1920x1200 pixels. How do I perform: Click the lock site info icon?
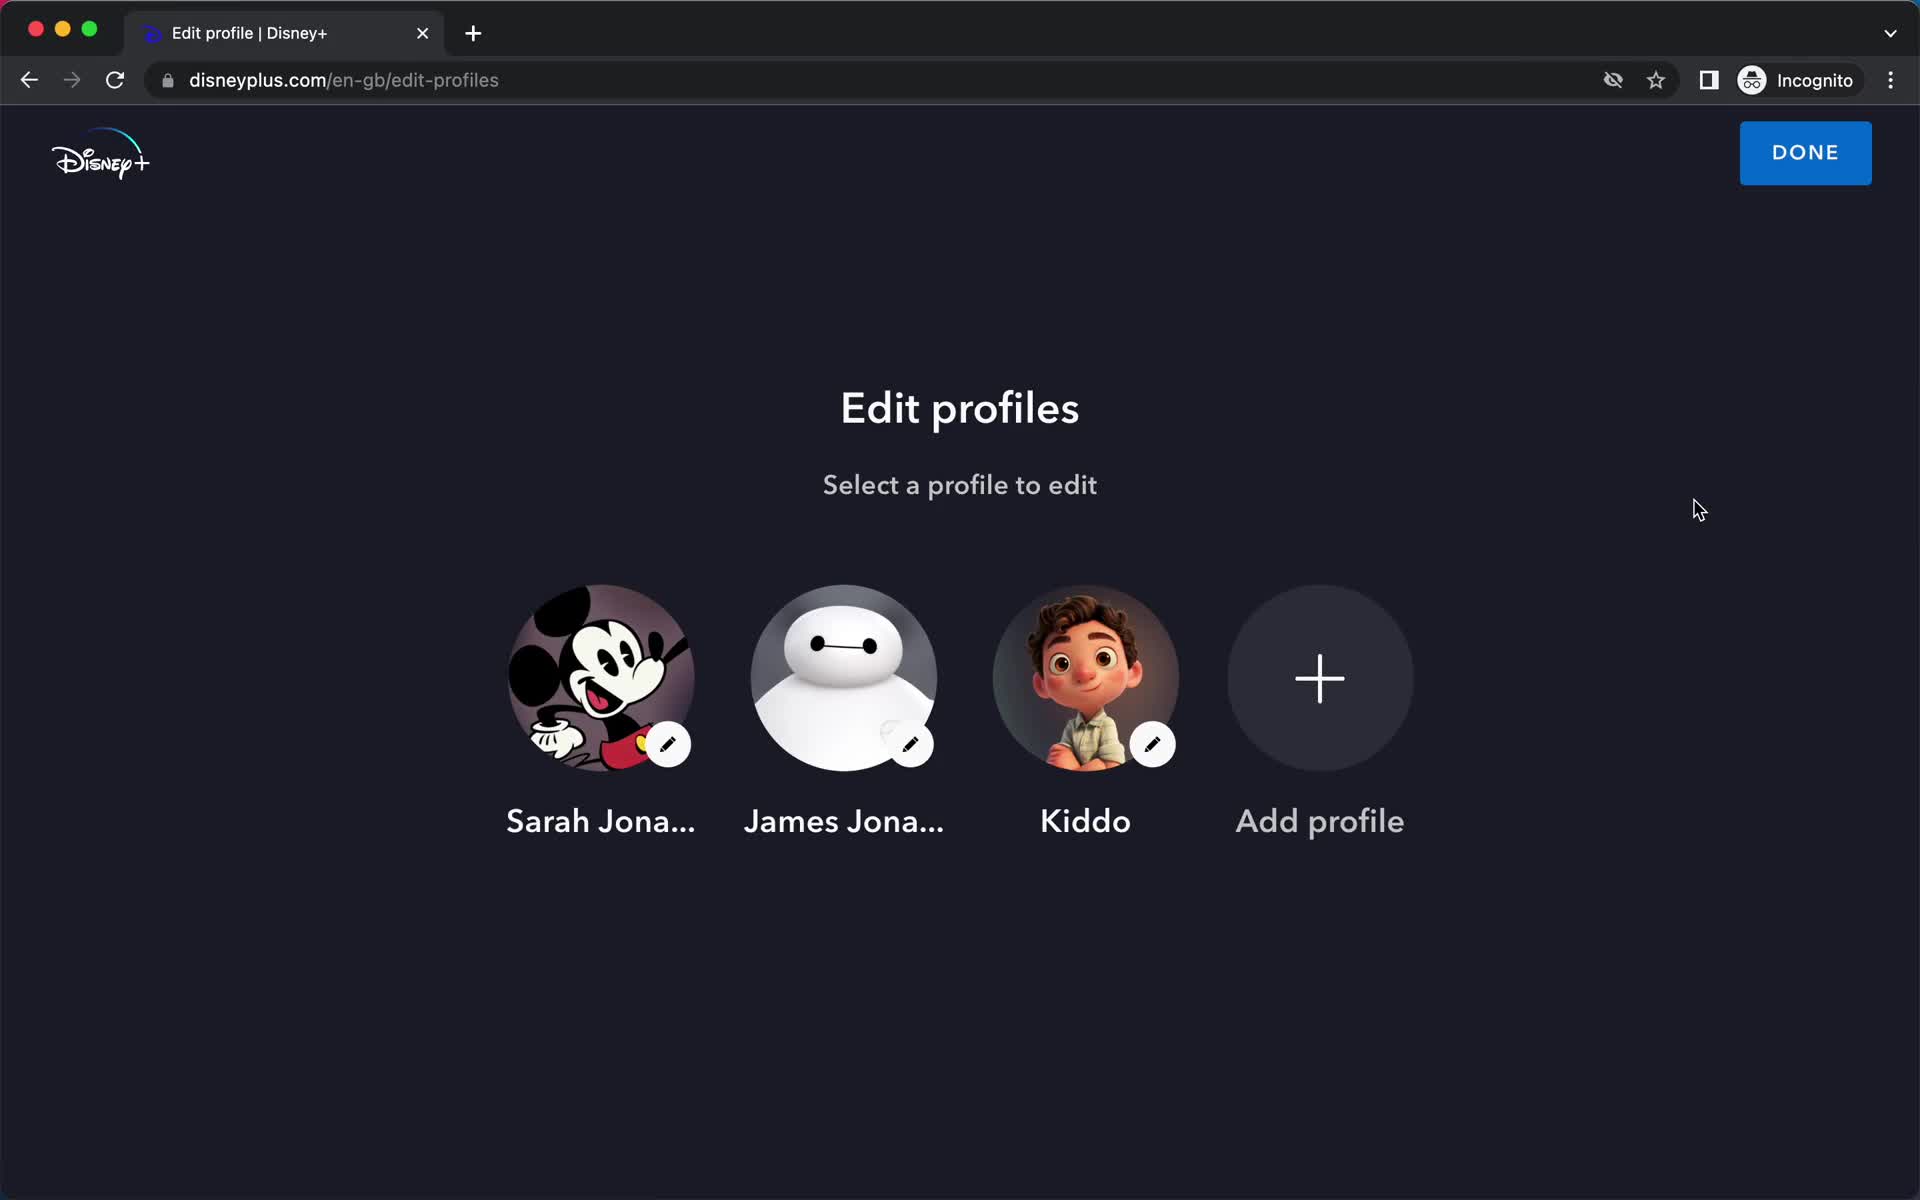[x=168, y=80]
